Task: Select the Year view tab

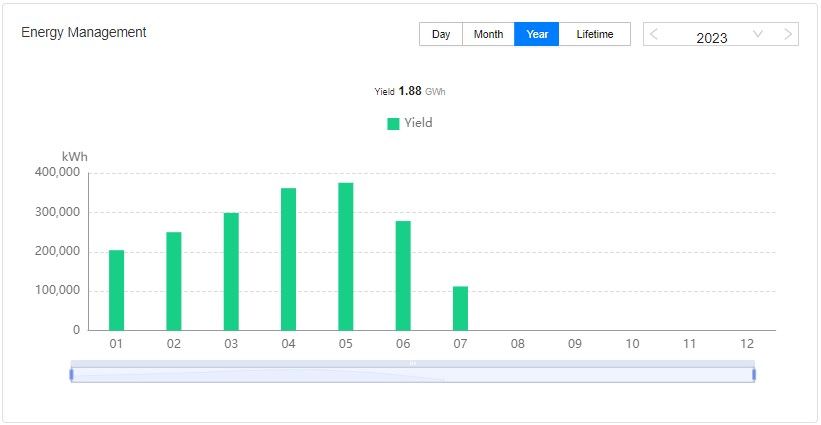Action: tap(537, 34)
